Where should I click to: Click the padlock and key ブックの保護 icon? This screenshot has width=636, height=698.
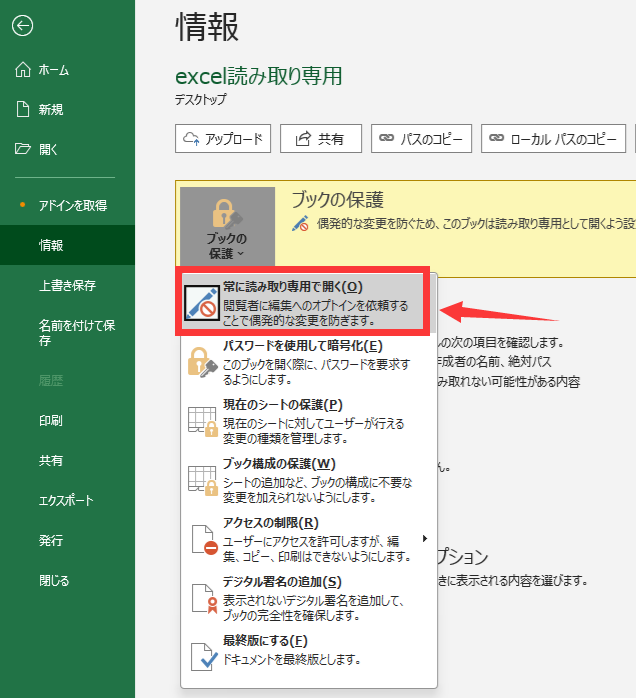[x=227, y=214]
